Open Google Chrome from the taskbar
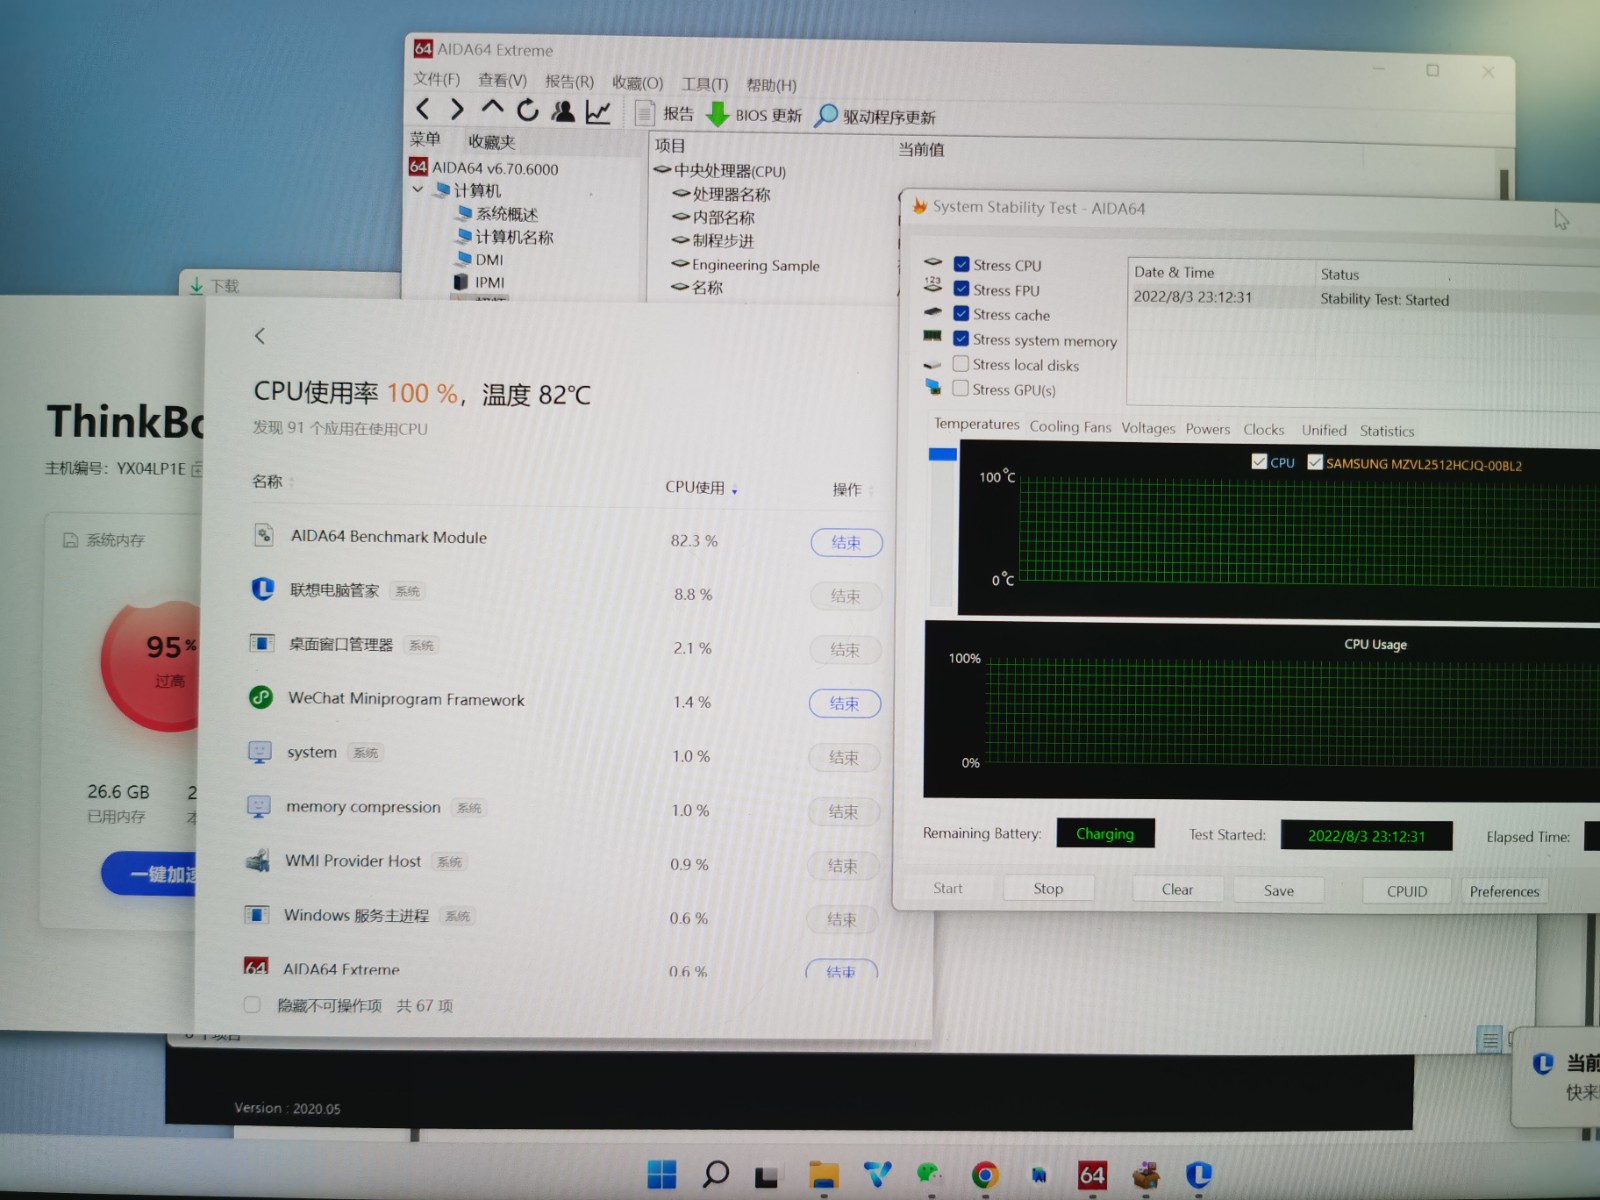The image size is (1600, 1200). pyautogui.click(x=985, y=1175)
